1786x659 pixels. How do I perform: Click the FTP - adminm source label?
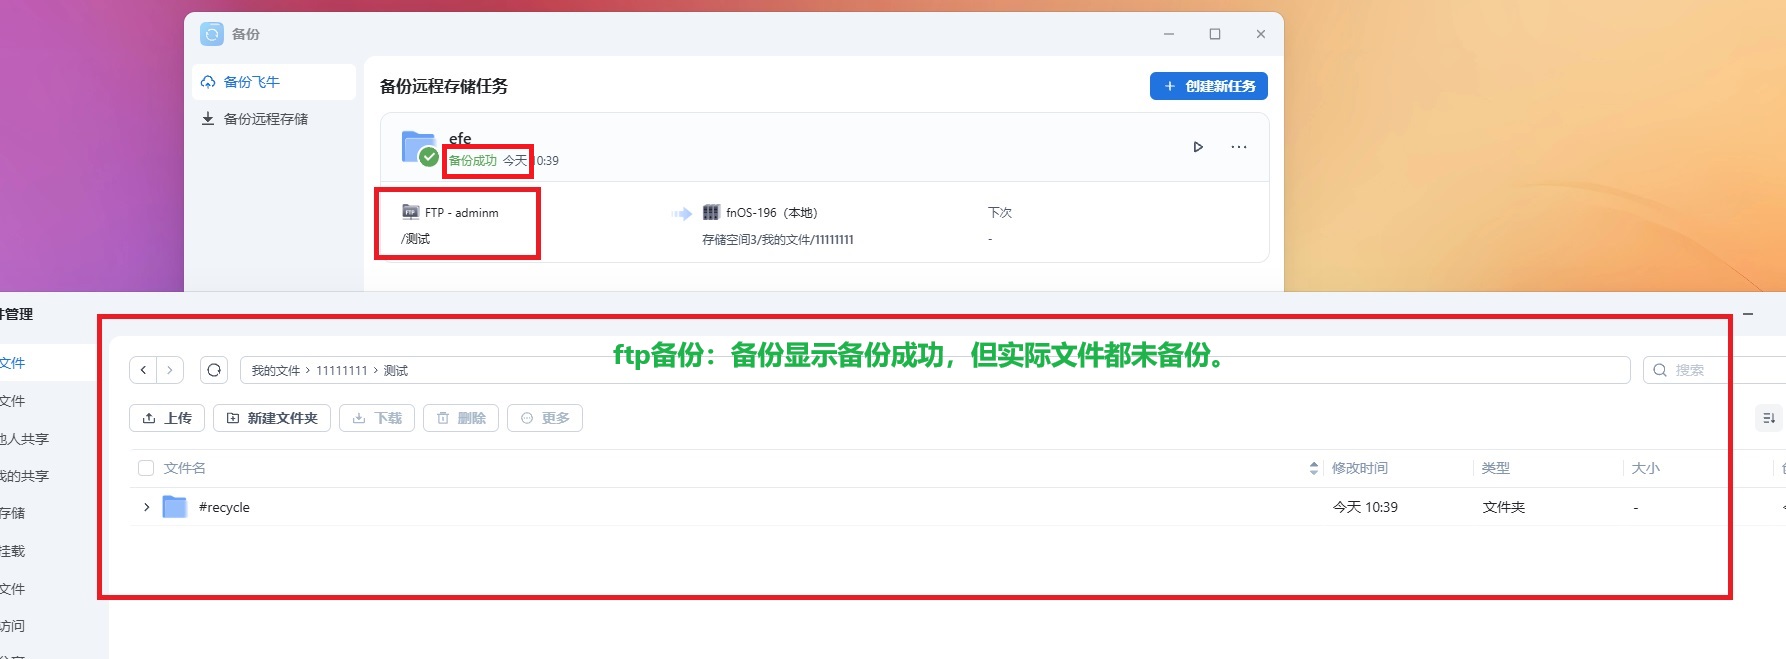click(461, 213)
